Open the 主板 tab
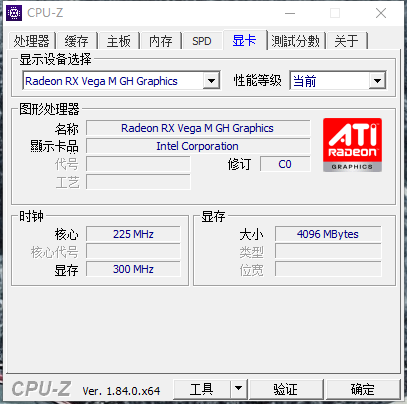The image size is (407, 404). coord(119,41)
